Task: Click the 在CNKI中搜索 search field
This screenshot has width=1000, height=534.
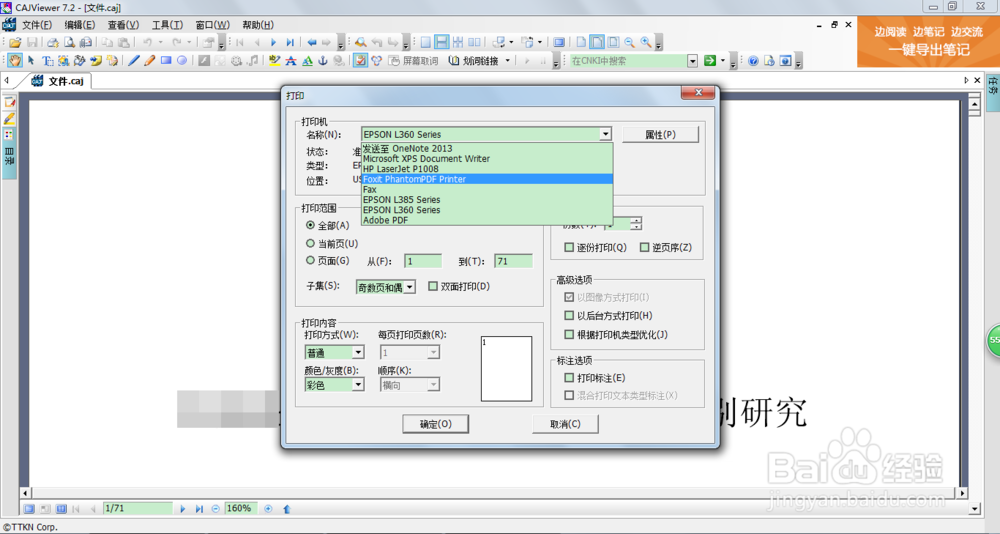Action: click(628, 61)
